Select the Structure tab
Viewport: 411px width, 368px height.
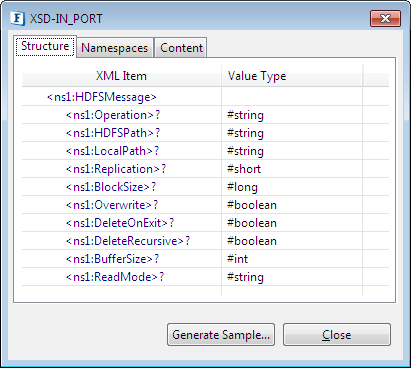45,46
